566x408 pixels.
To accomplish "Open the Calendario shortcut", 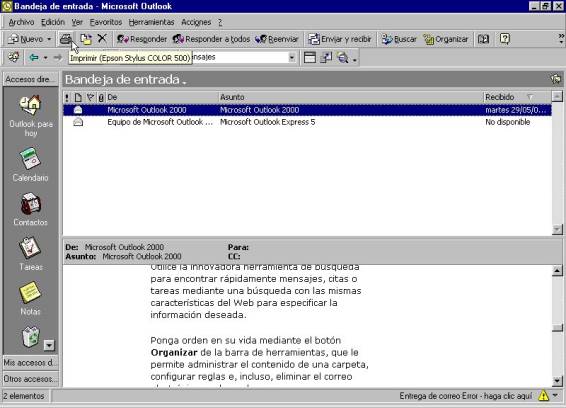I will click(x=31, y=164).
